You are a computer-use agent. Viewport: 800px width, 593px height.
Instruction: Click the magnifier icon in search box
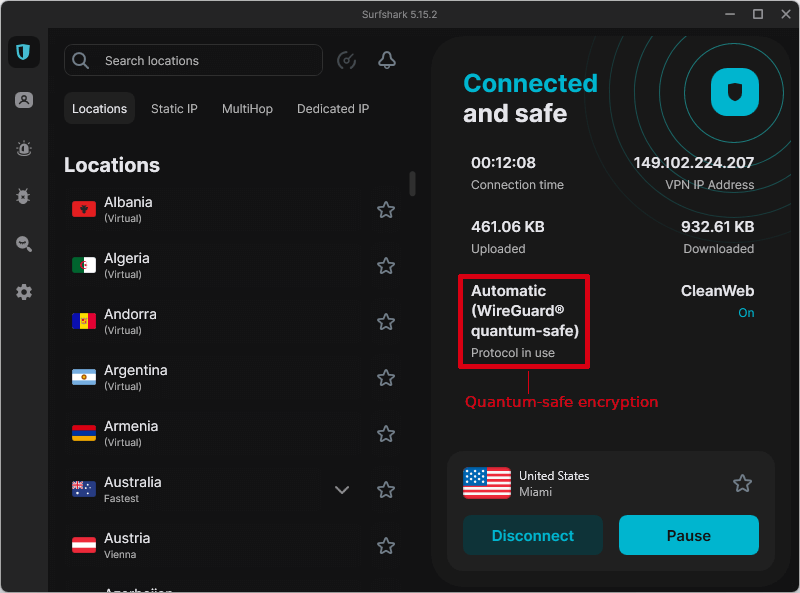point(81,61)
